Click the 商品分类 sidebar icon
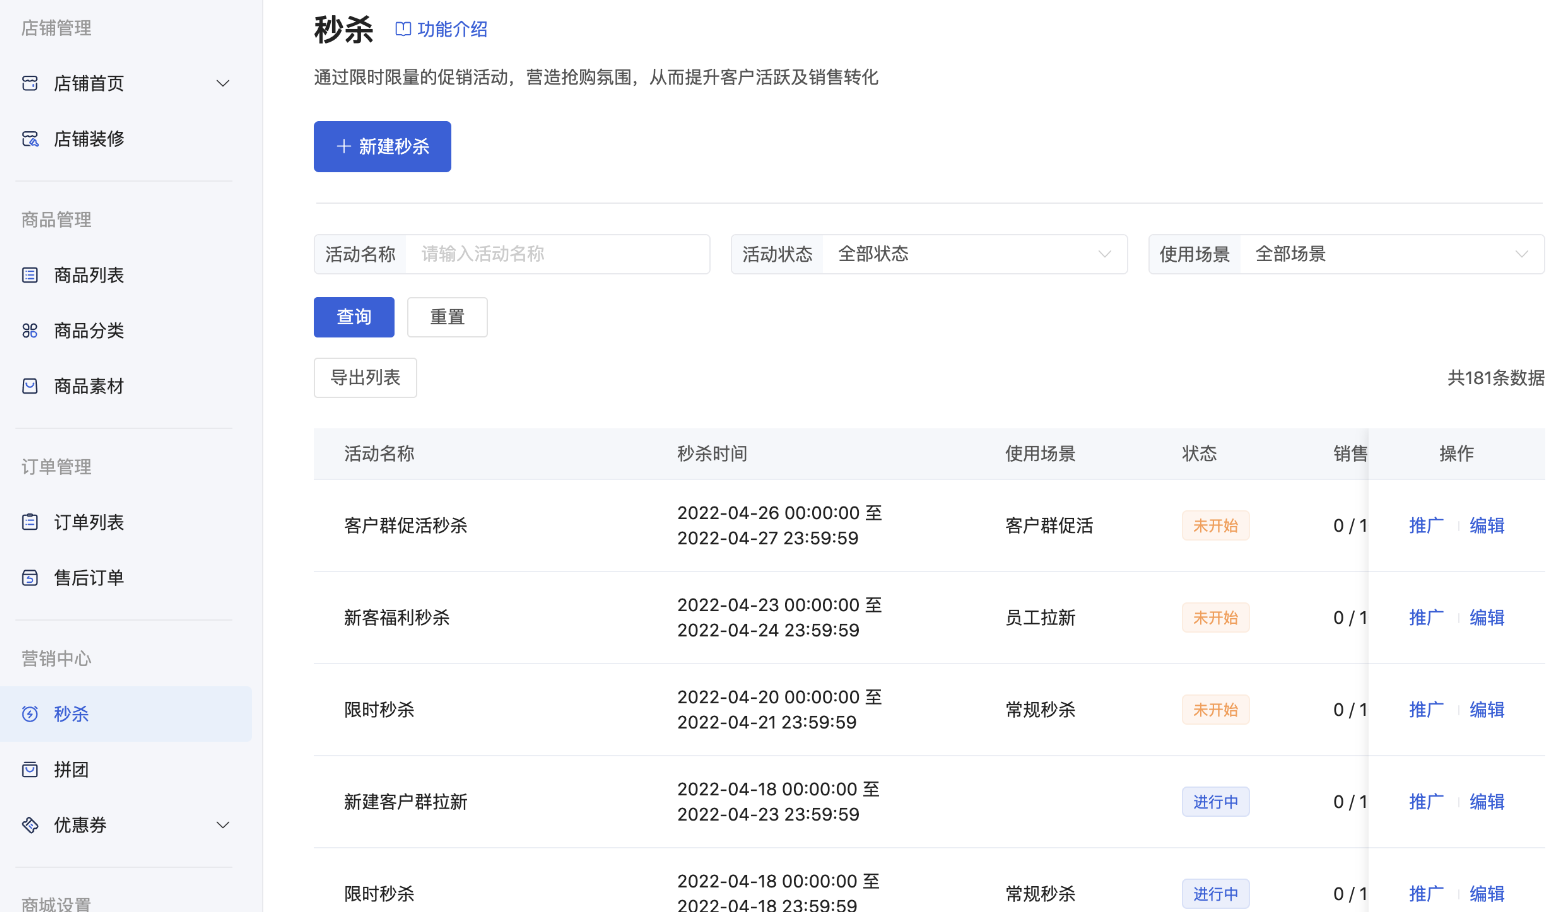This screenshot has height=912, width=1550. 30,331
